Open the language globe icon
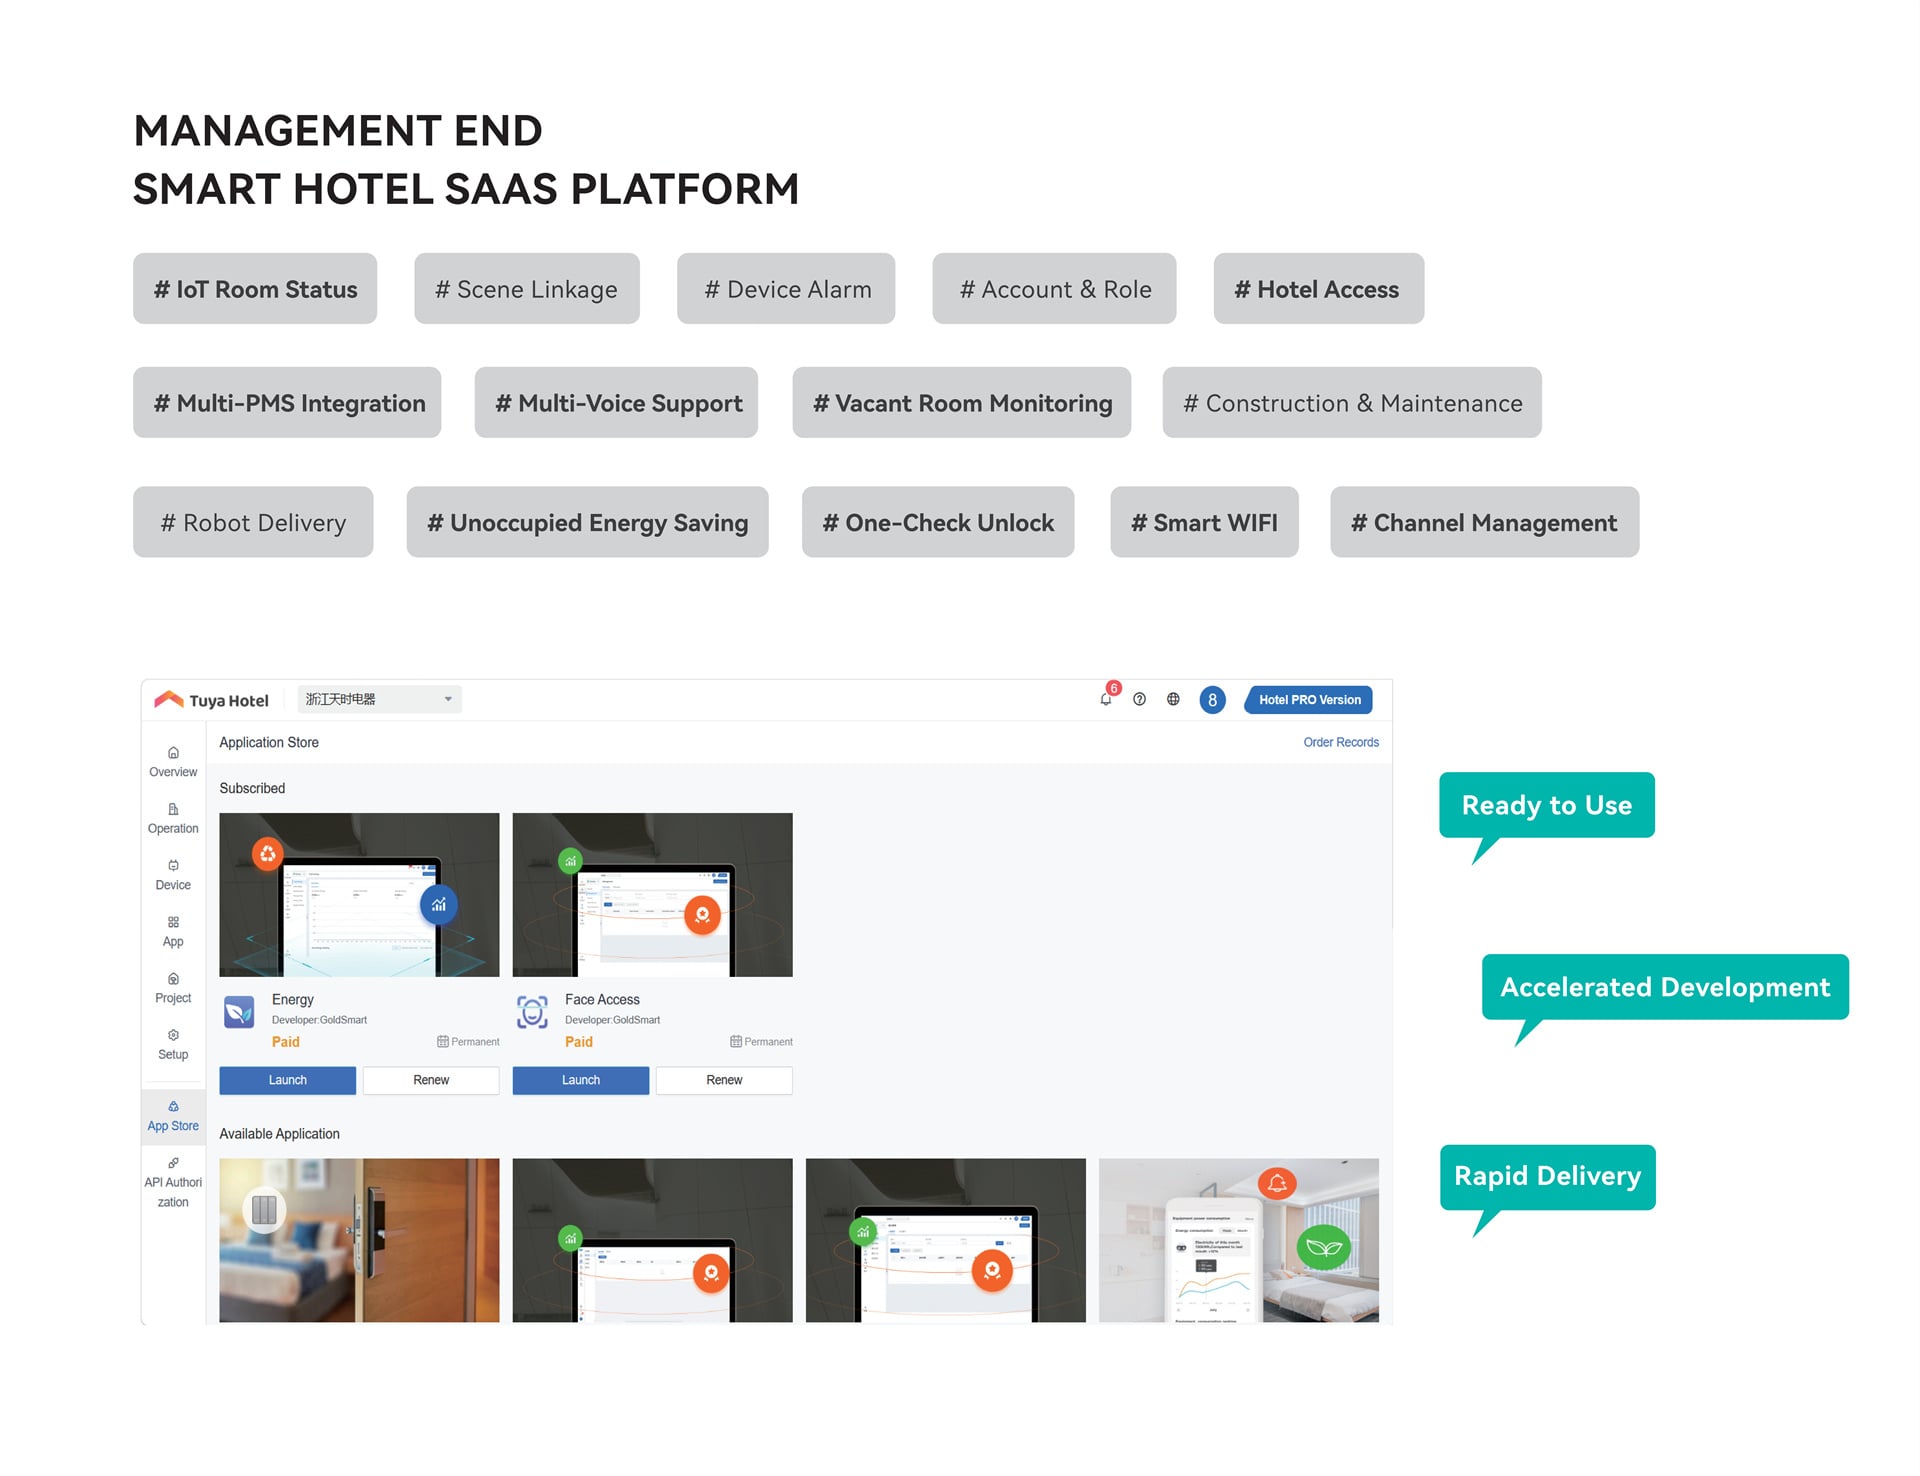The width and height of the screenshot is (1920, 1476). pyautogui.click(x=1173, y=699)
